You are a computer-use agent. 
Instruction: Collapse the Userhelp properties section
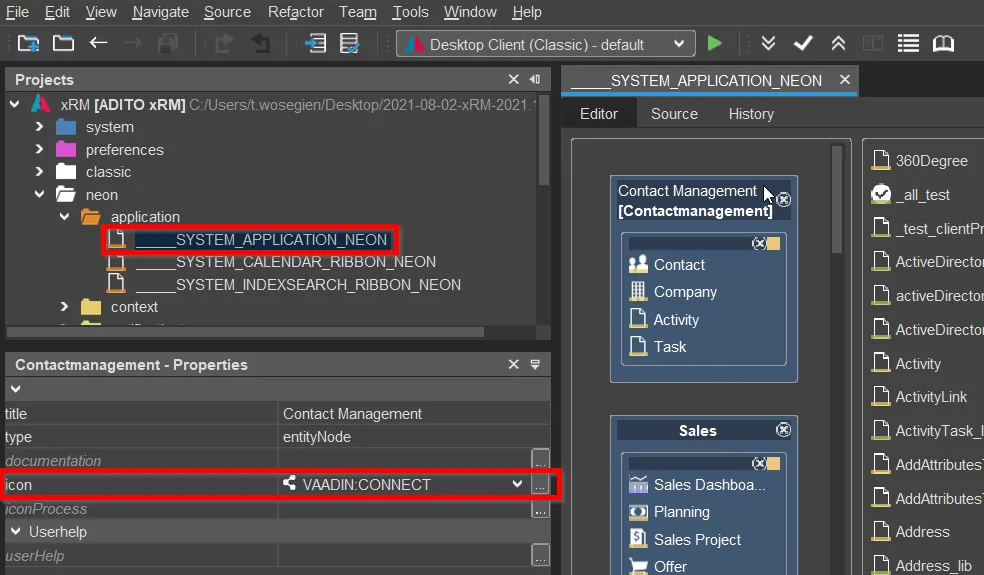[x=16, y=531]
